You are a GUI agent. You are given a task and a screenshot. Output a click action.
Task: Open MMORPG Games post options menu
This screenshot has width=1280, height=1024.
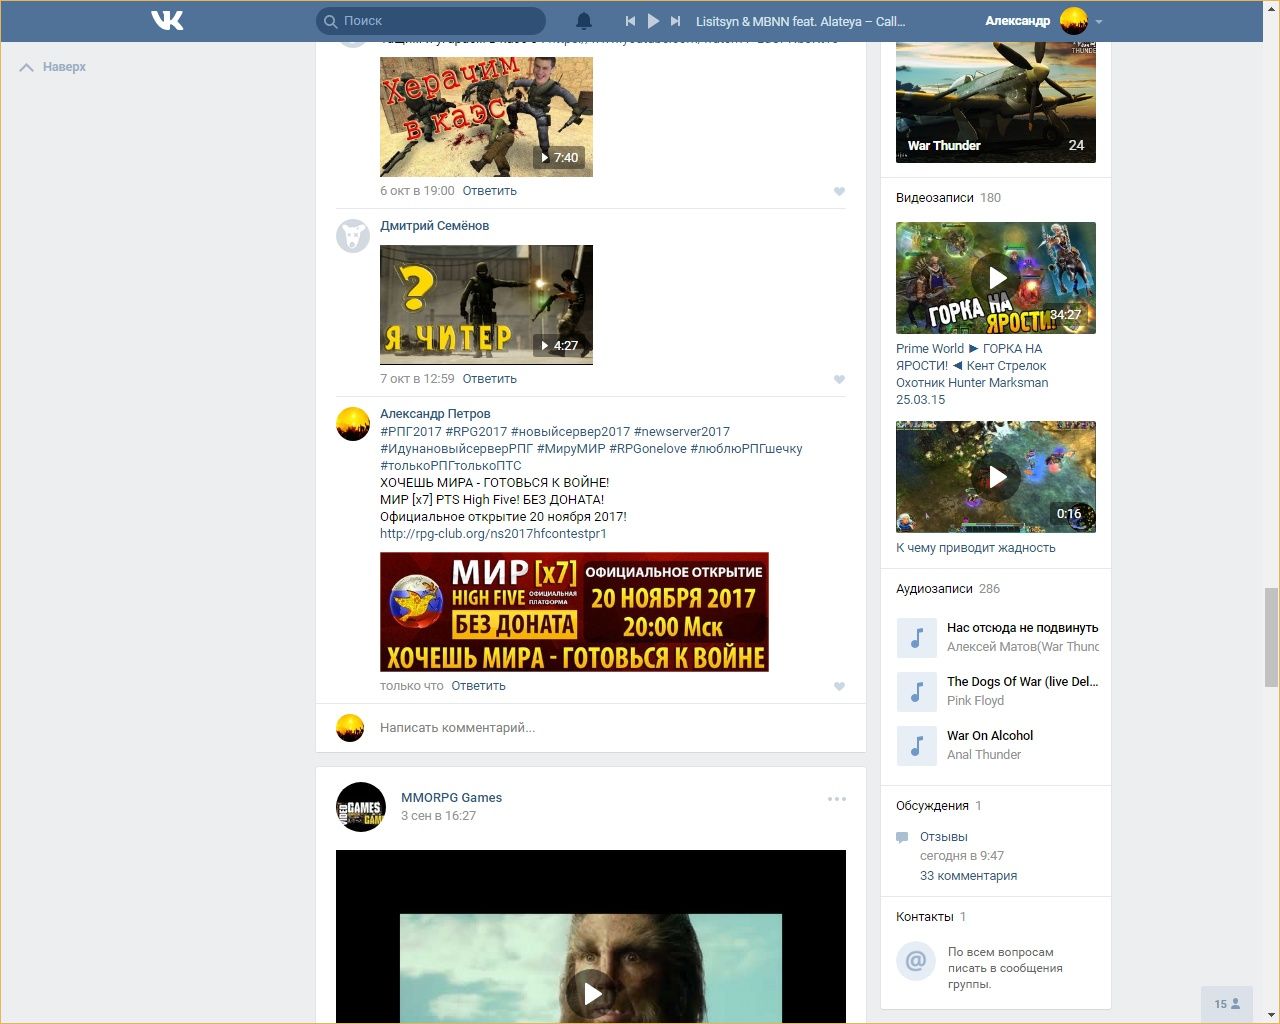pyautogui.click(x=836, y=799)
